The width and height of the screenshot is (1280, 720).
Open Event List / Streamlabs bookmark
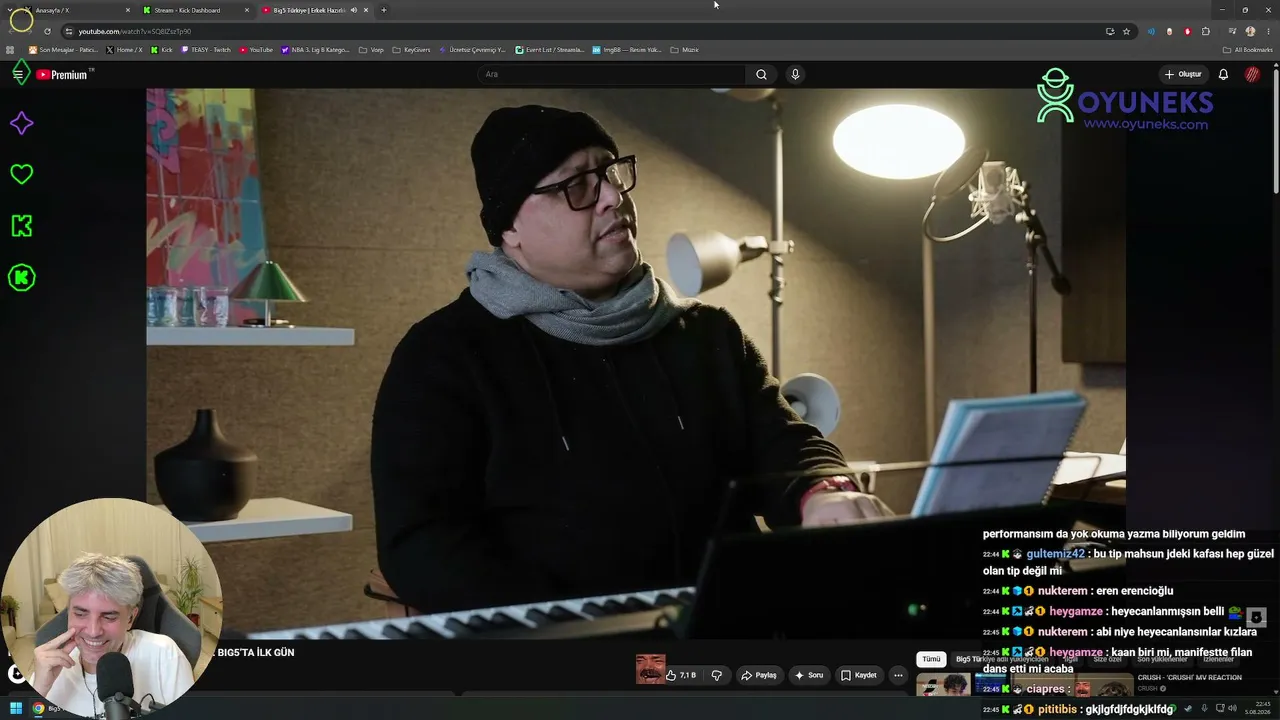pos(549,49)
